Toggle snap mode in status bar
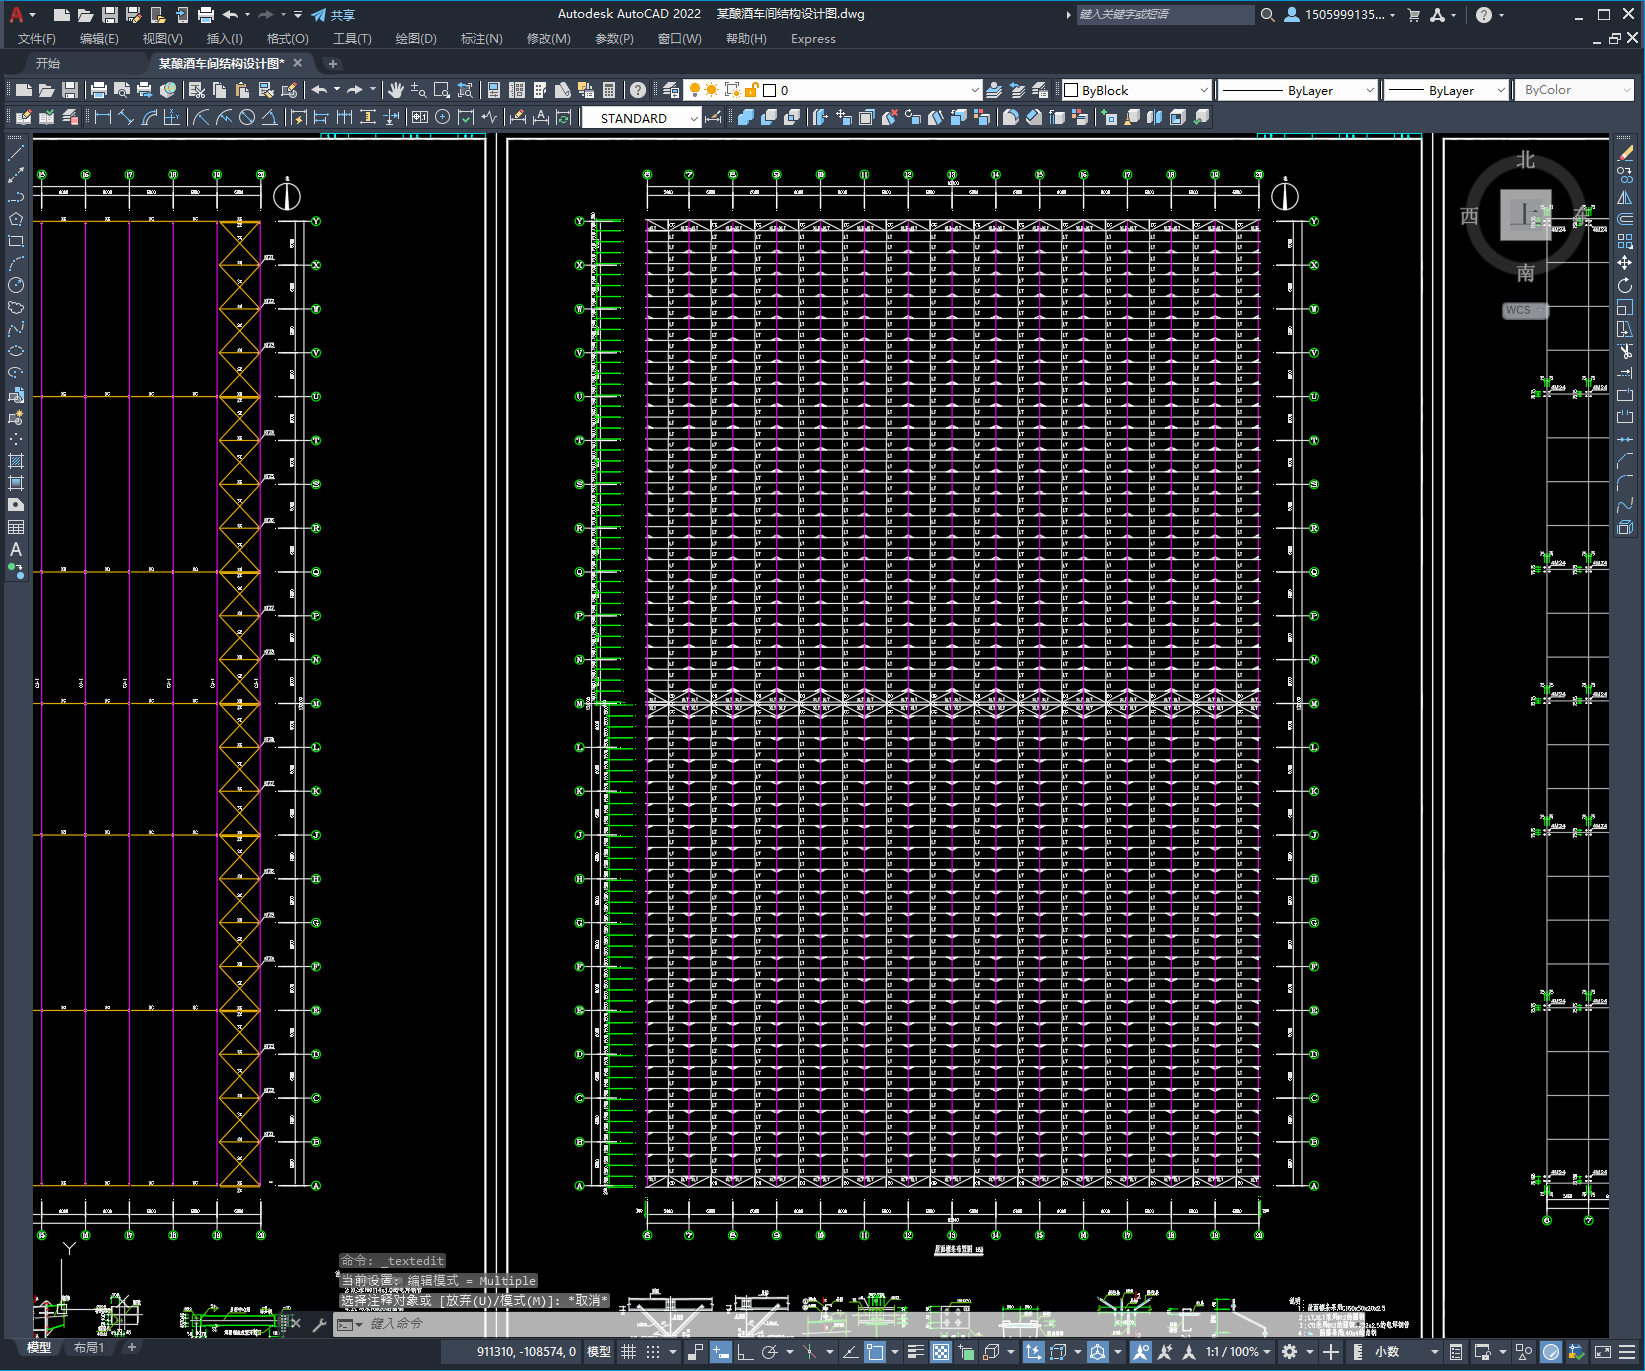The height and width of the screenshot is (1371, 1645). click(x=653, y=1352)
